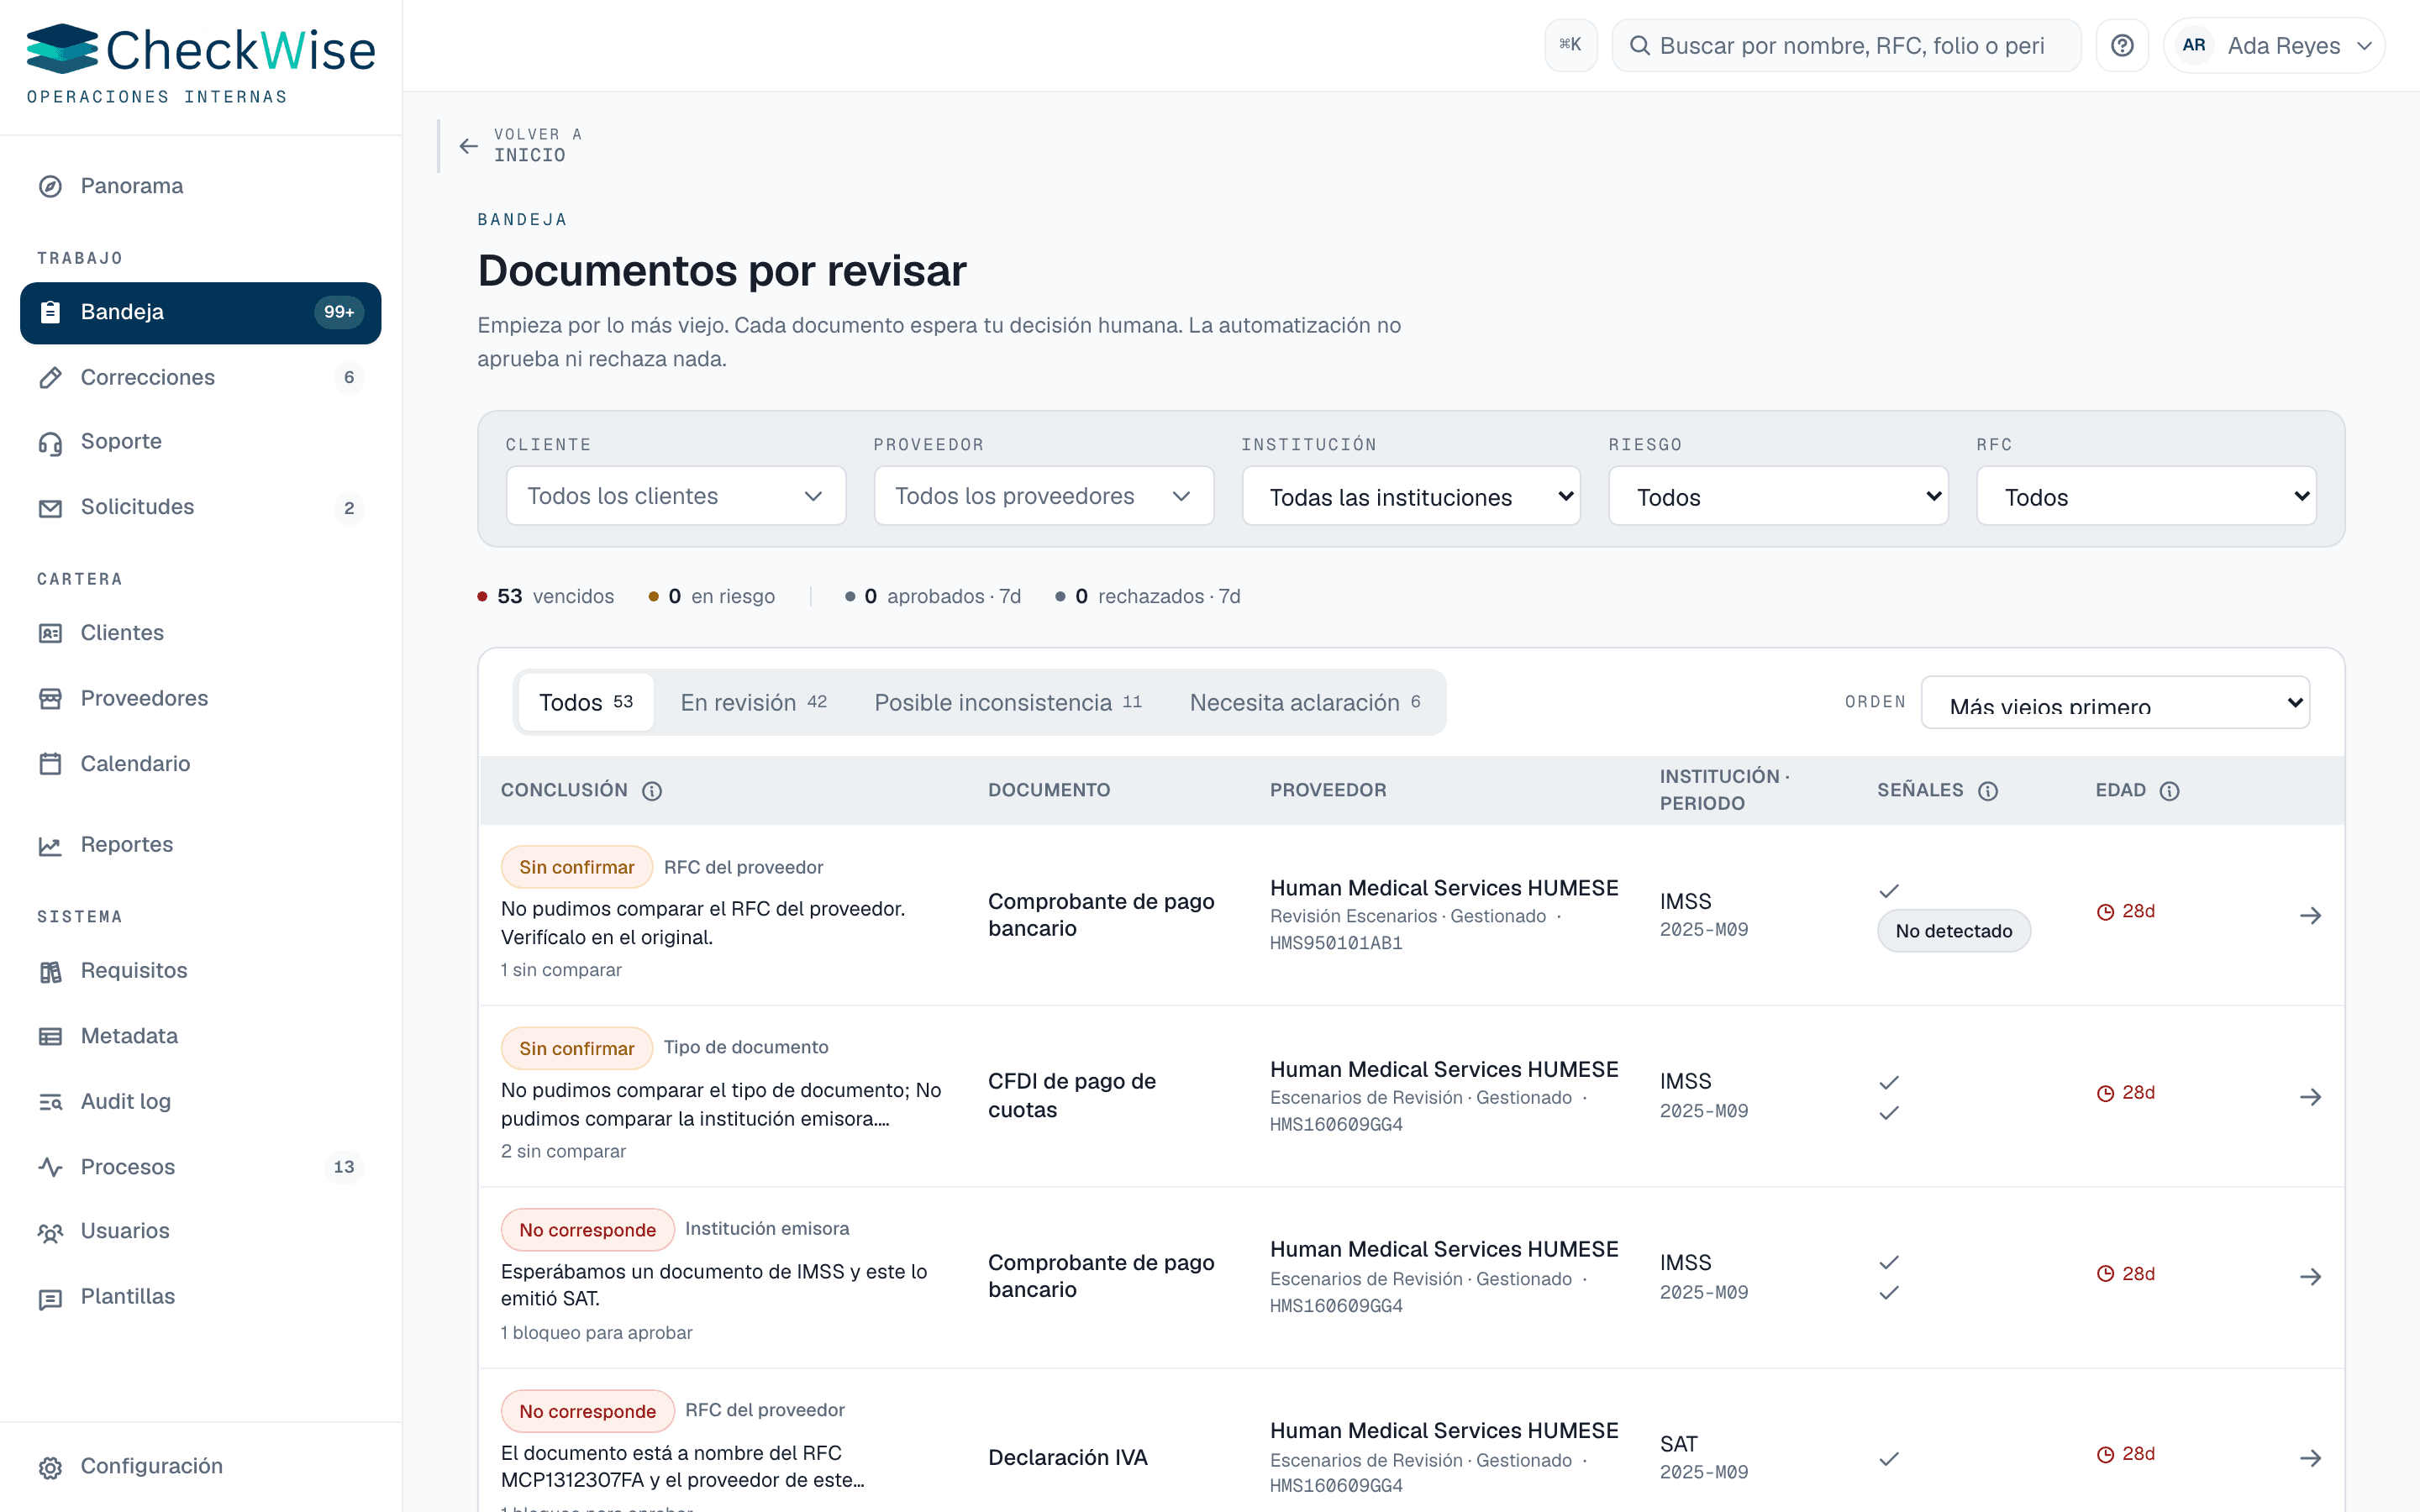Screen dimensions: 2420x1512
Task: Click the first Sin confirmar badge
Action: tap(576, 867)
